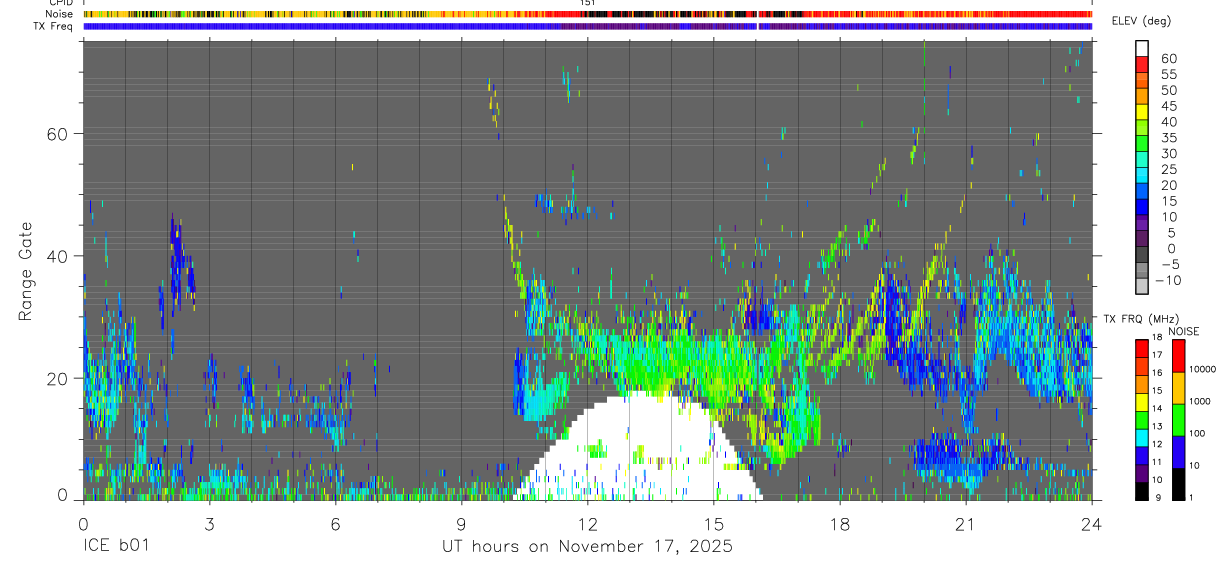The image size is (1228, 567).
Task: Click the '100' value on the NOISE scale
Action: click(x=1199, y=434)
